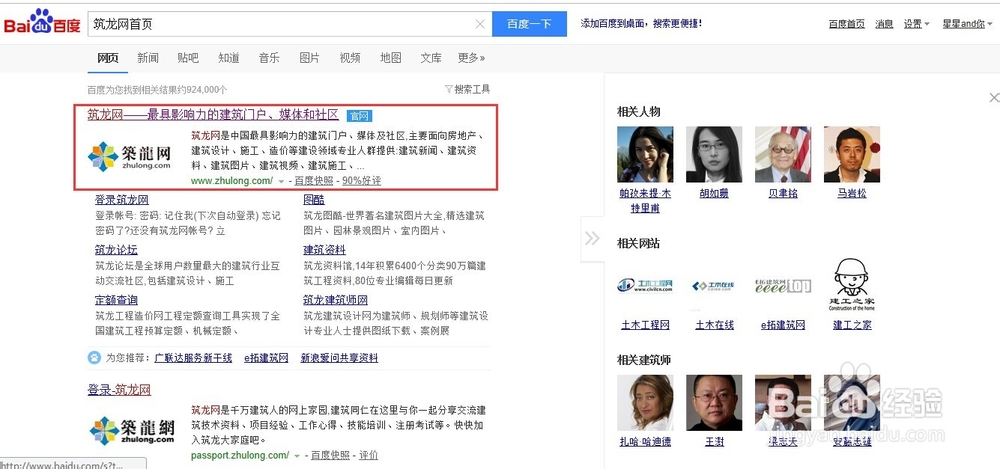
Task: Open 建工之家 site logo
Action: (x=851, y=284)
